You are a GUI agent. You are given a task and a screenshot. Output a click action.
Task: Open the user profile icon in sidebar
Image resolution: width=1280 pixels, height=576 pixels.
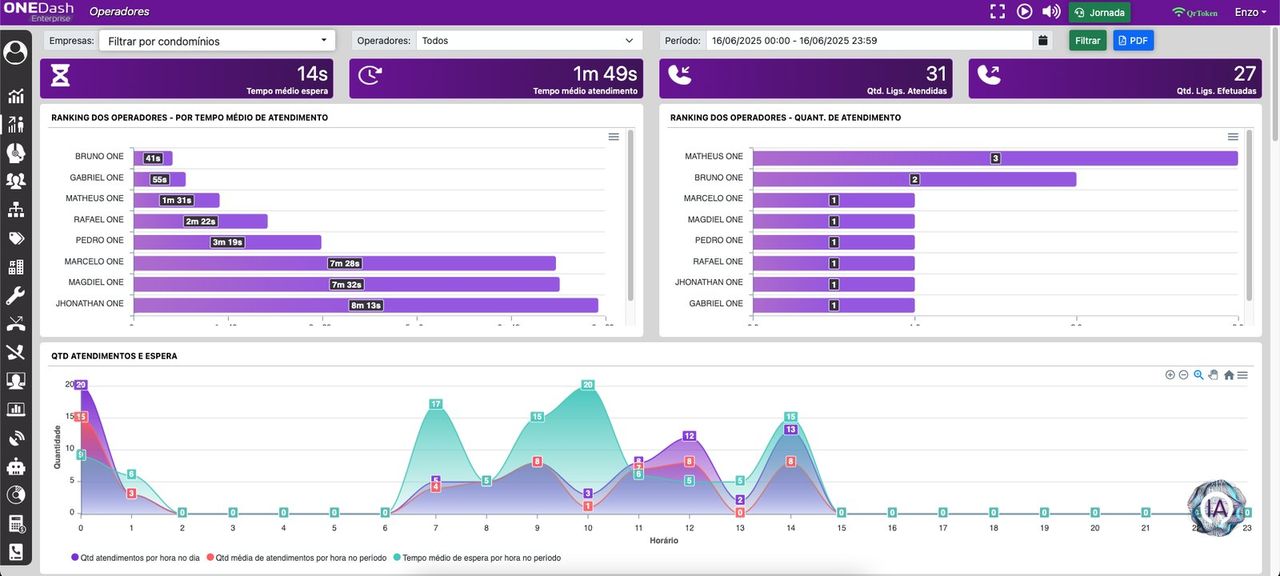(x=15, y=53)
